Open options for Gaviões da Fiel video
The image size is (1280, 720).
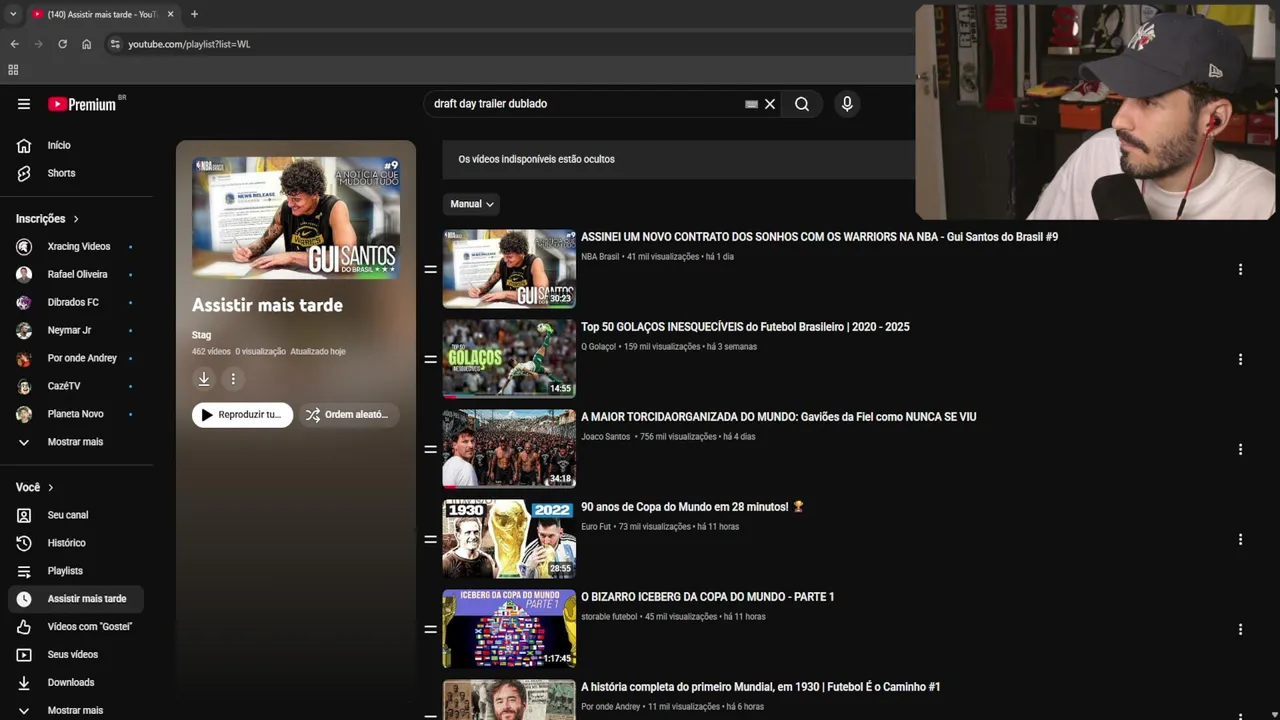coord(1240,449)
